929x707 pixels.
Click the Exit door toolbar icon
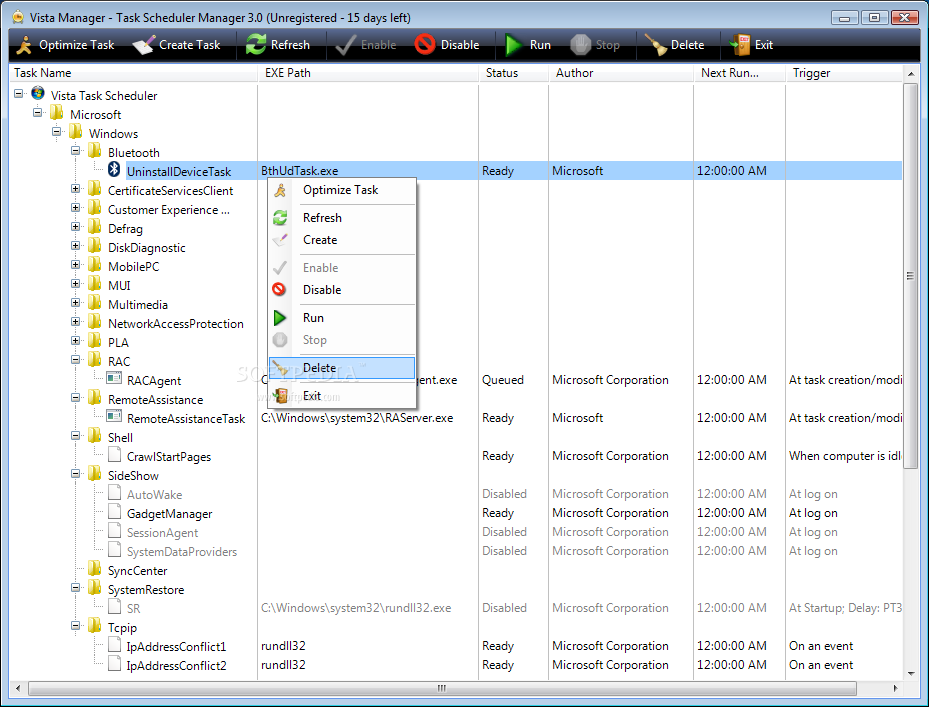740,45
